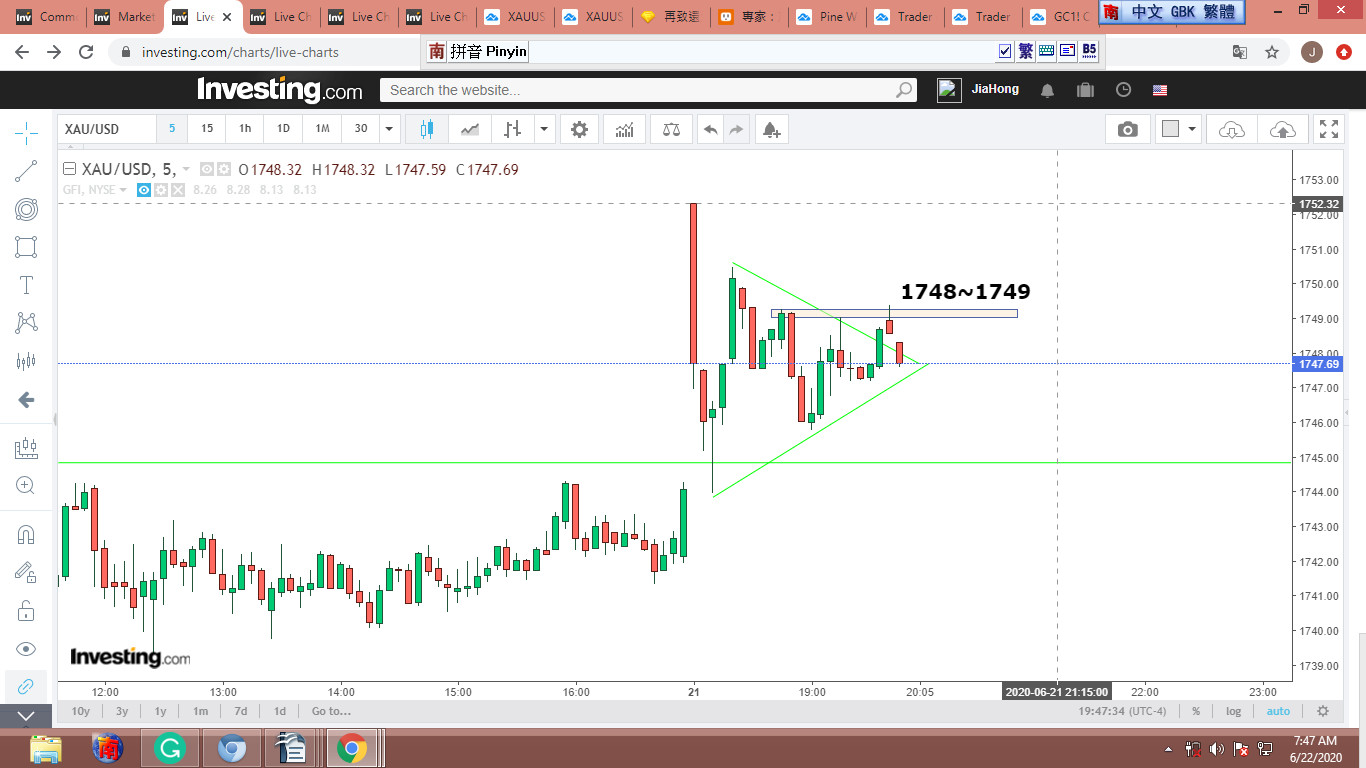Collapse the left drawing toolbar chevron
This screenshot has width=1366, height=768.
point(26,716)
